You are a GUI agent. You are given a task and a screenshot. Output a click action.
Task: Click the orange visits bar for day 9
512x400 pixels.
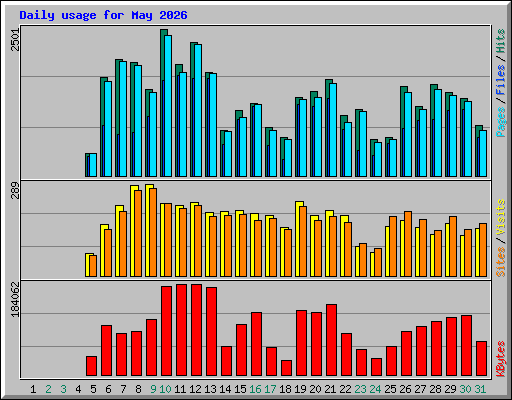pos(153,232)
